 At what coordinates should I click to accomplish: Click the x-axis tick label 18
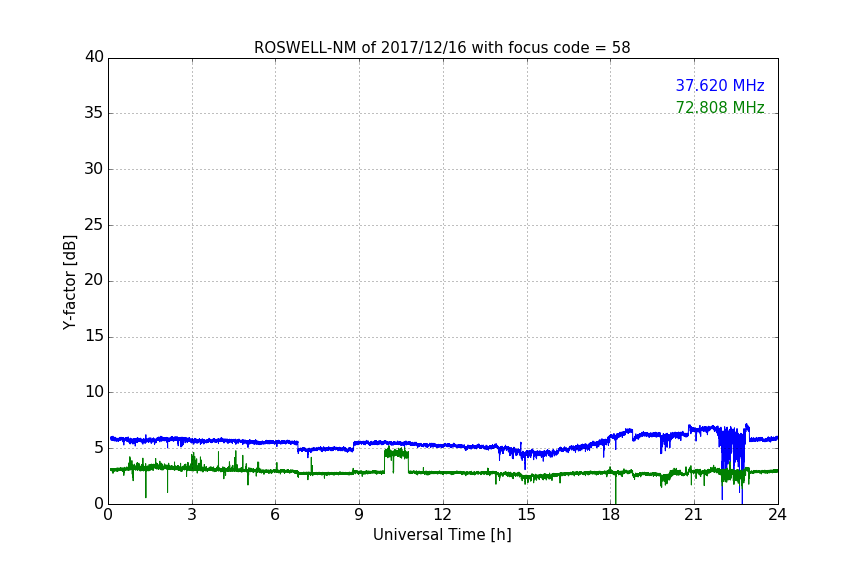click(x=611, y=515)
